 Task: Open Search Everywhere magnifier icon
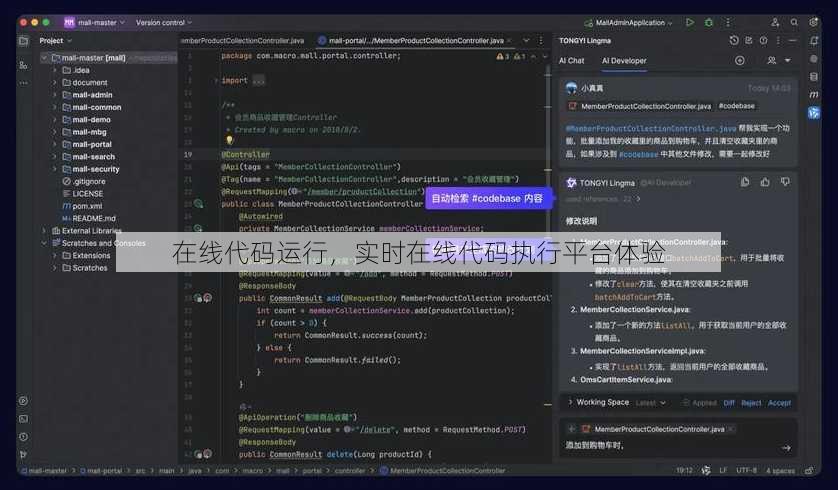(794, 22)
